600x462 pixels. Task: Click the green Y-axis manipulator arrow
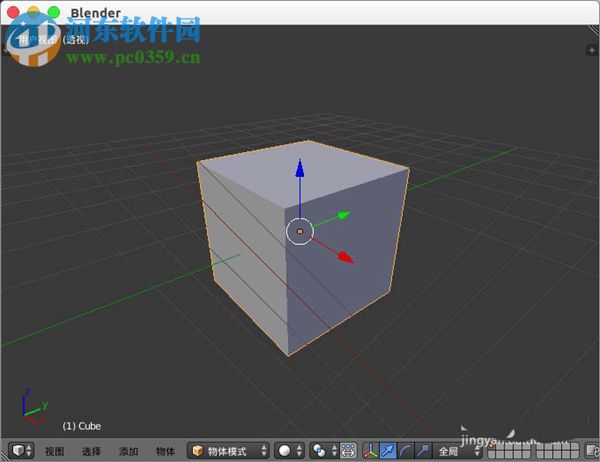click(344, 215)
